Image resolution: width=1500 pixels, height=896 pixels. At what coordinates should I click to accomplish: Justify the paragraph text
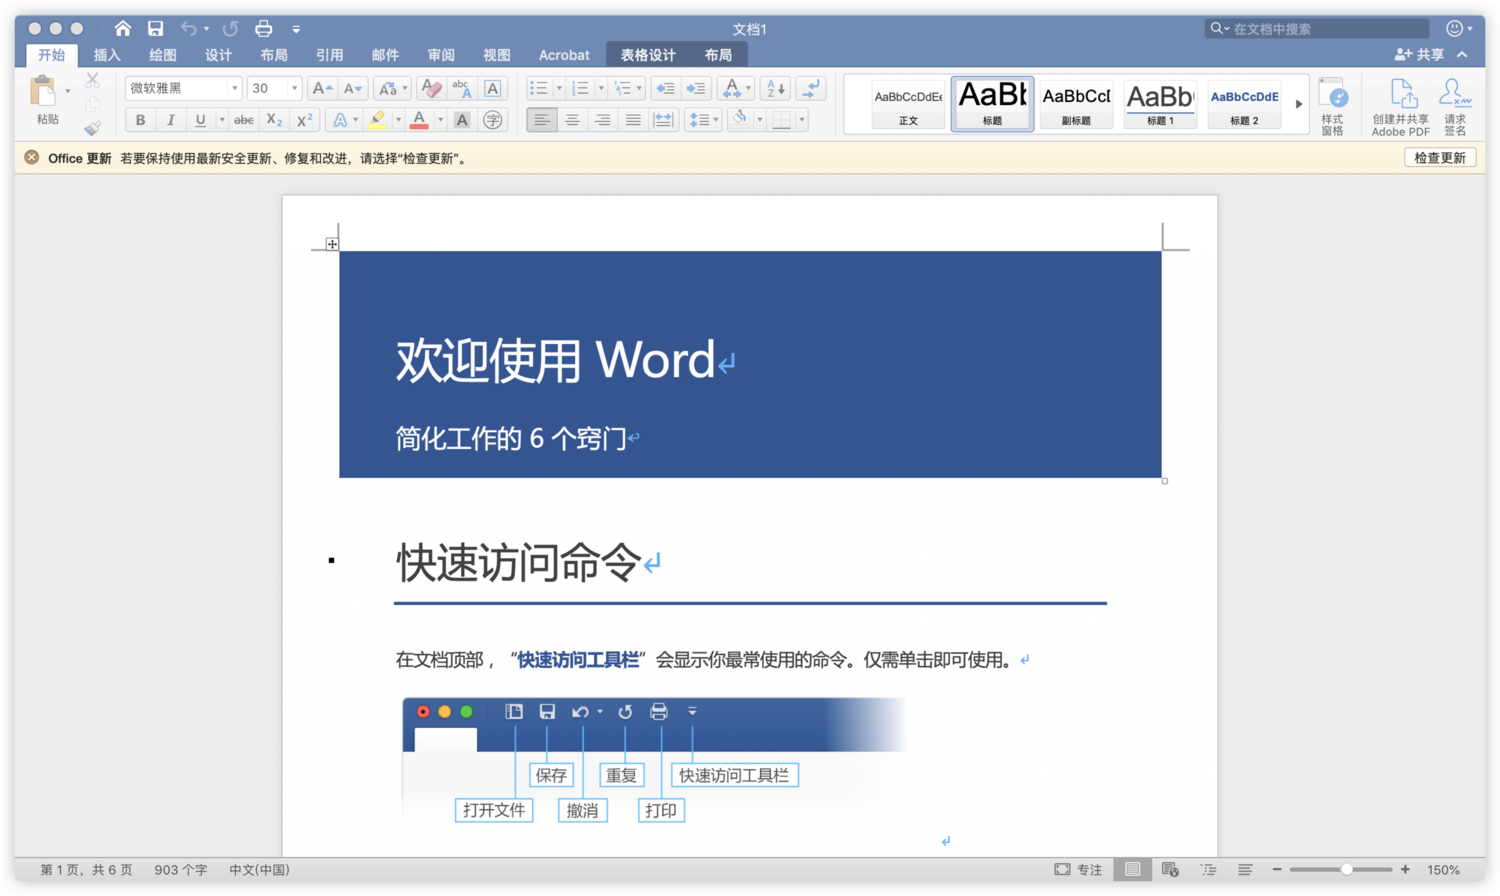[x=633, y=120]
